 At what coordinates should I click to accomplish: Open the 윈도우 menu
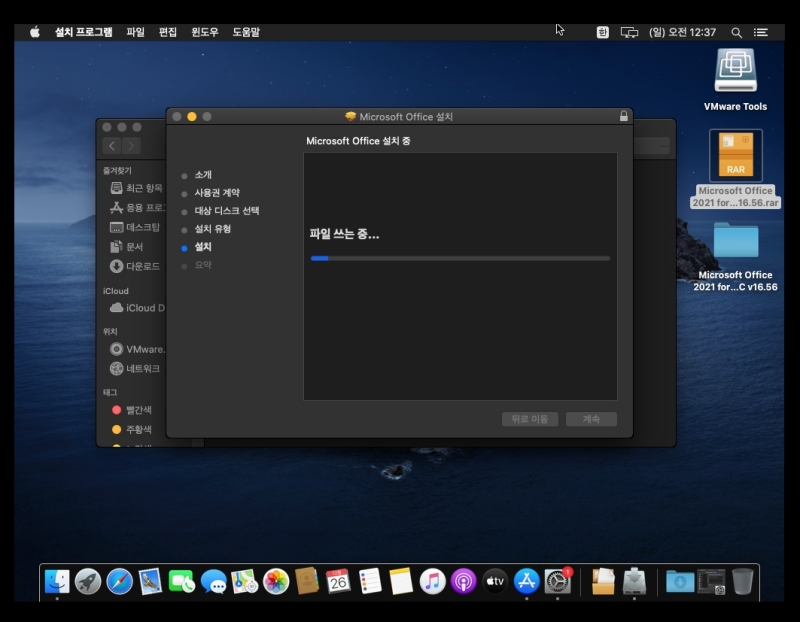tap(205, 32)
